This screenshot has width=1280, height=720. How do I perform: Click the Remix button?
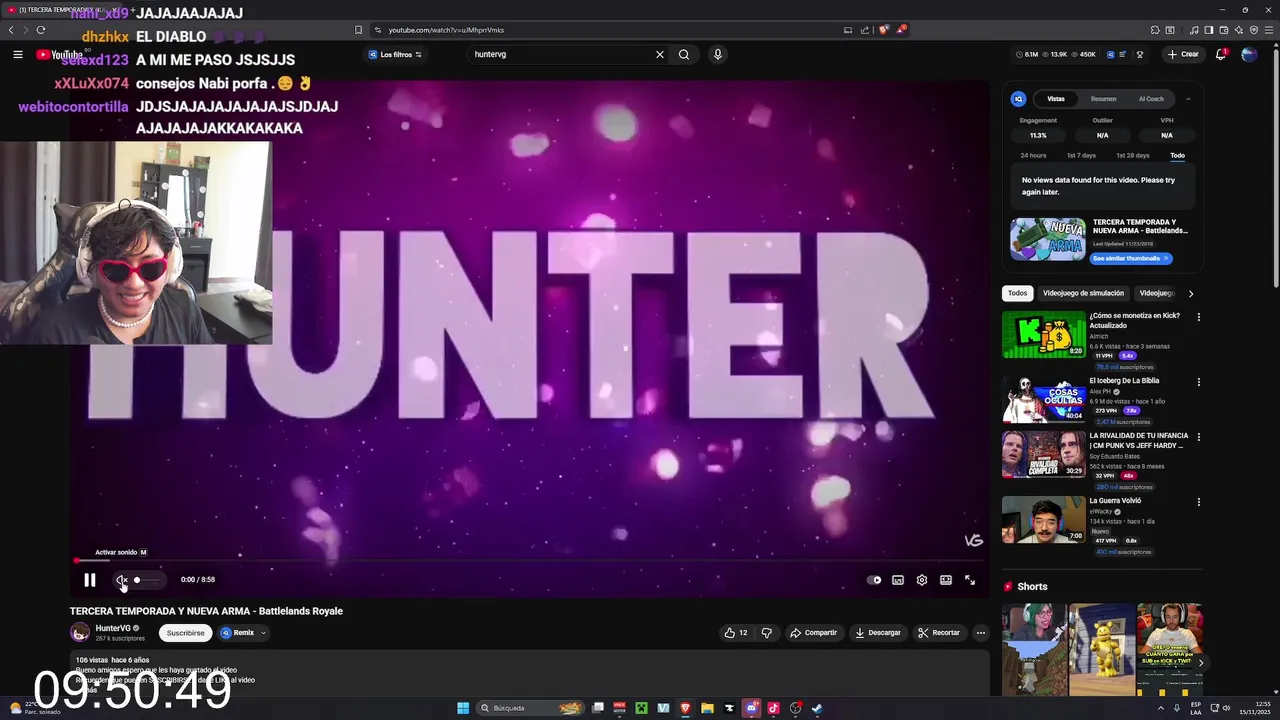click(x=238, y=632)
